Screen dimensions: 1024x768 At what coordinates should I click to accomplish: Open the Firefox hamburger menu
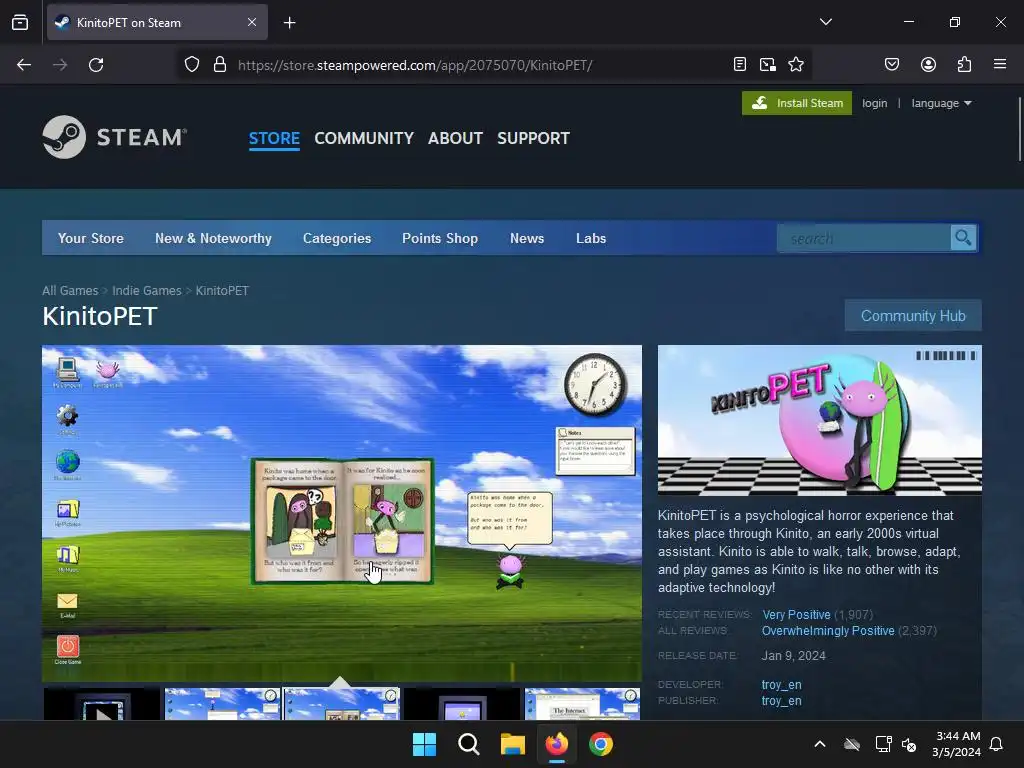coord(1000,65)
